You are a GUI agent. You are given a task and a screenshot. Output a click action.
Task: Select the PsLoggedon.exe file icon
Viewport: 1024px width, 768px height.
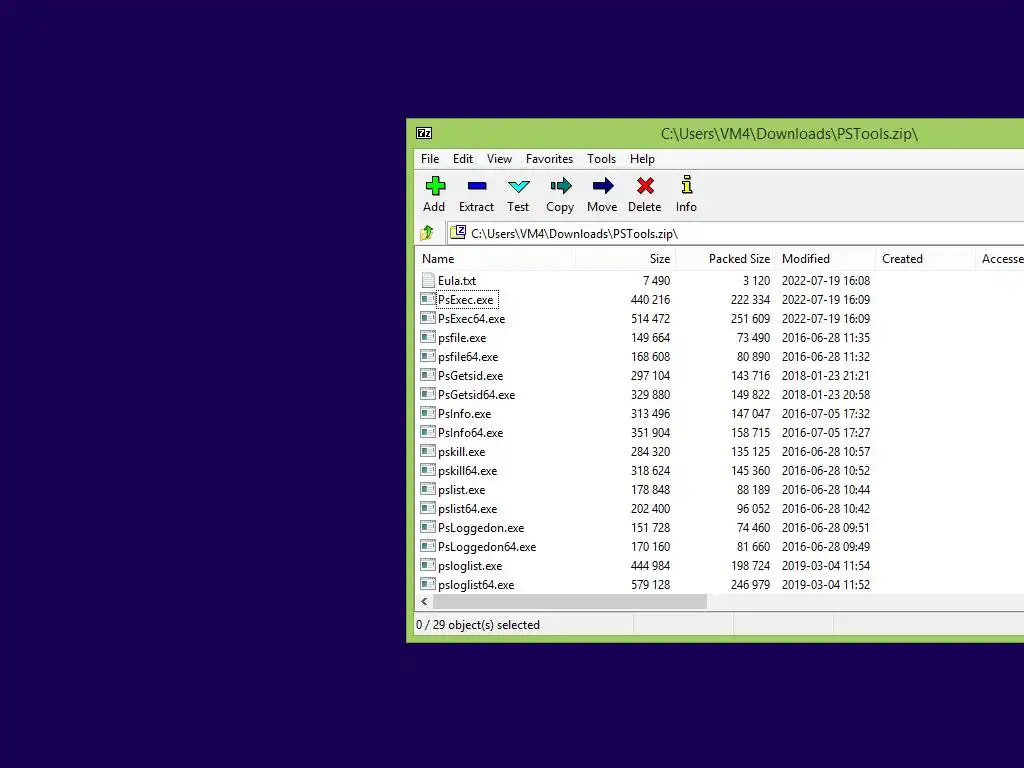tap(428, 526)
